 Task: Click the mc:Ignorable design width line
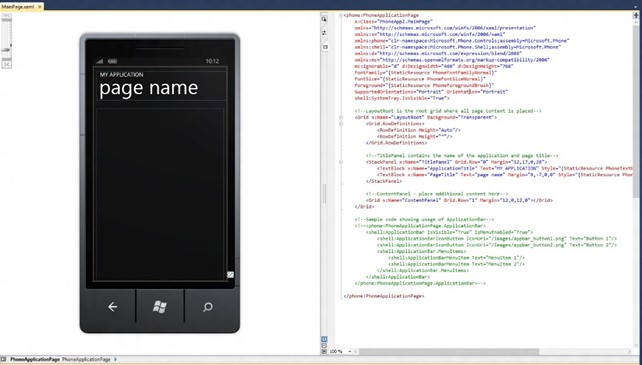pyautogui.click(x=434, y=66)
